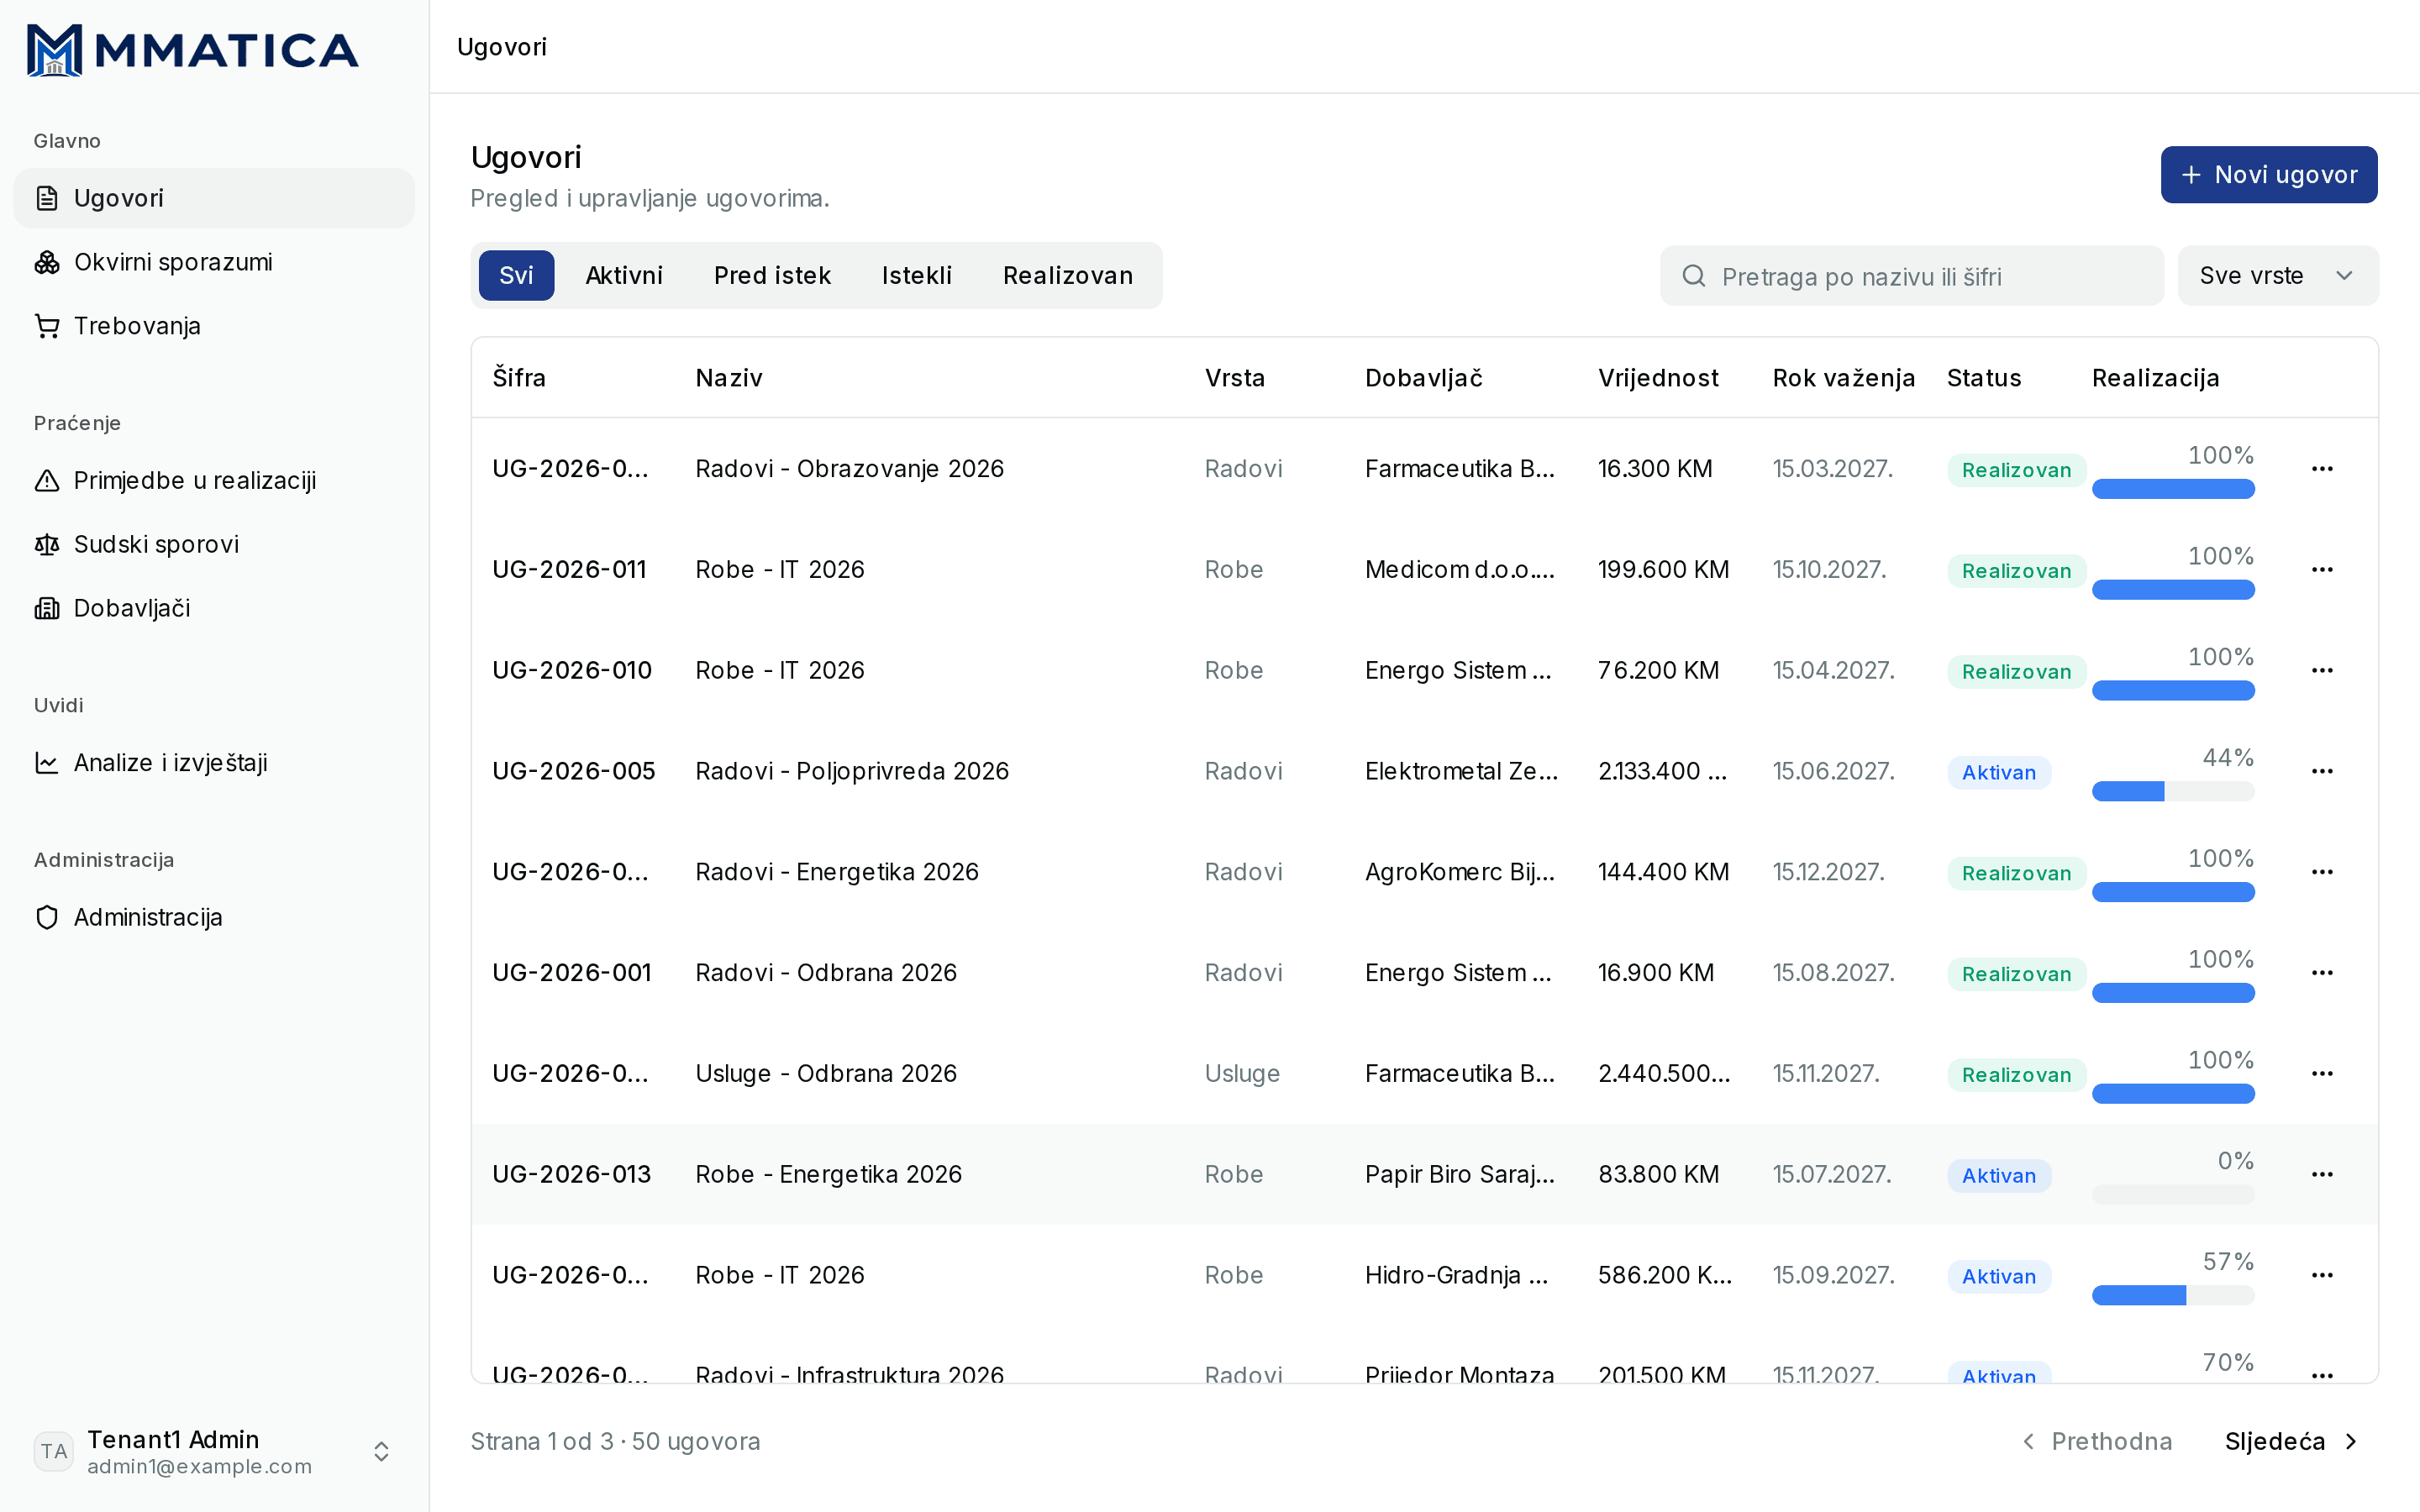This screenshot has width=2420, height=1512.
Task: Click the Okvirni sporazumi boxes icon
Action: point(47,262)
